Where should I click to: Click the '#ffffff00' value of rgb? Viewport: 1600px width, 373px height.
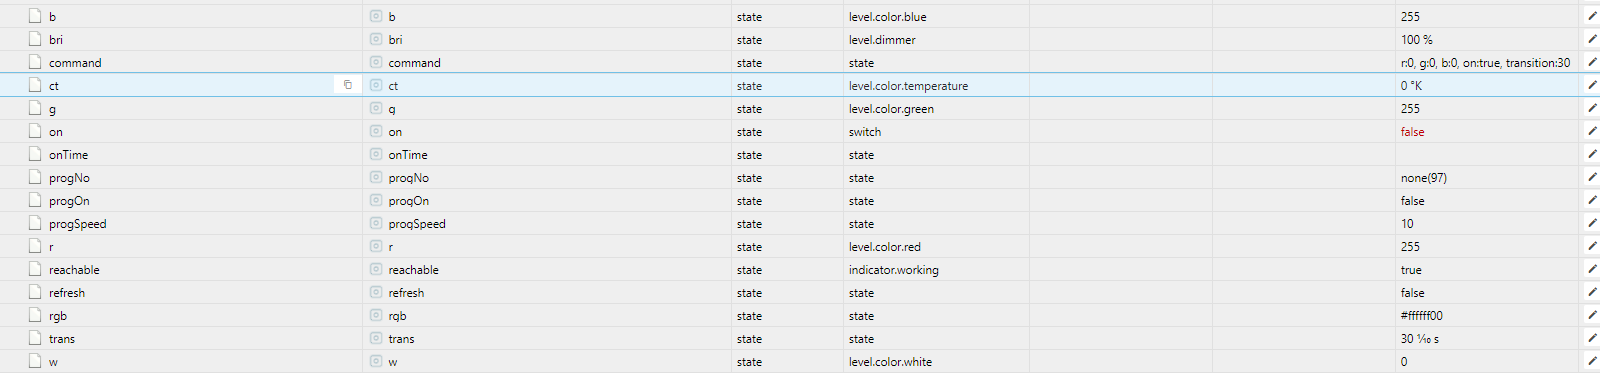(1421, 316)
